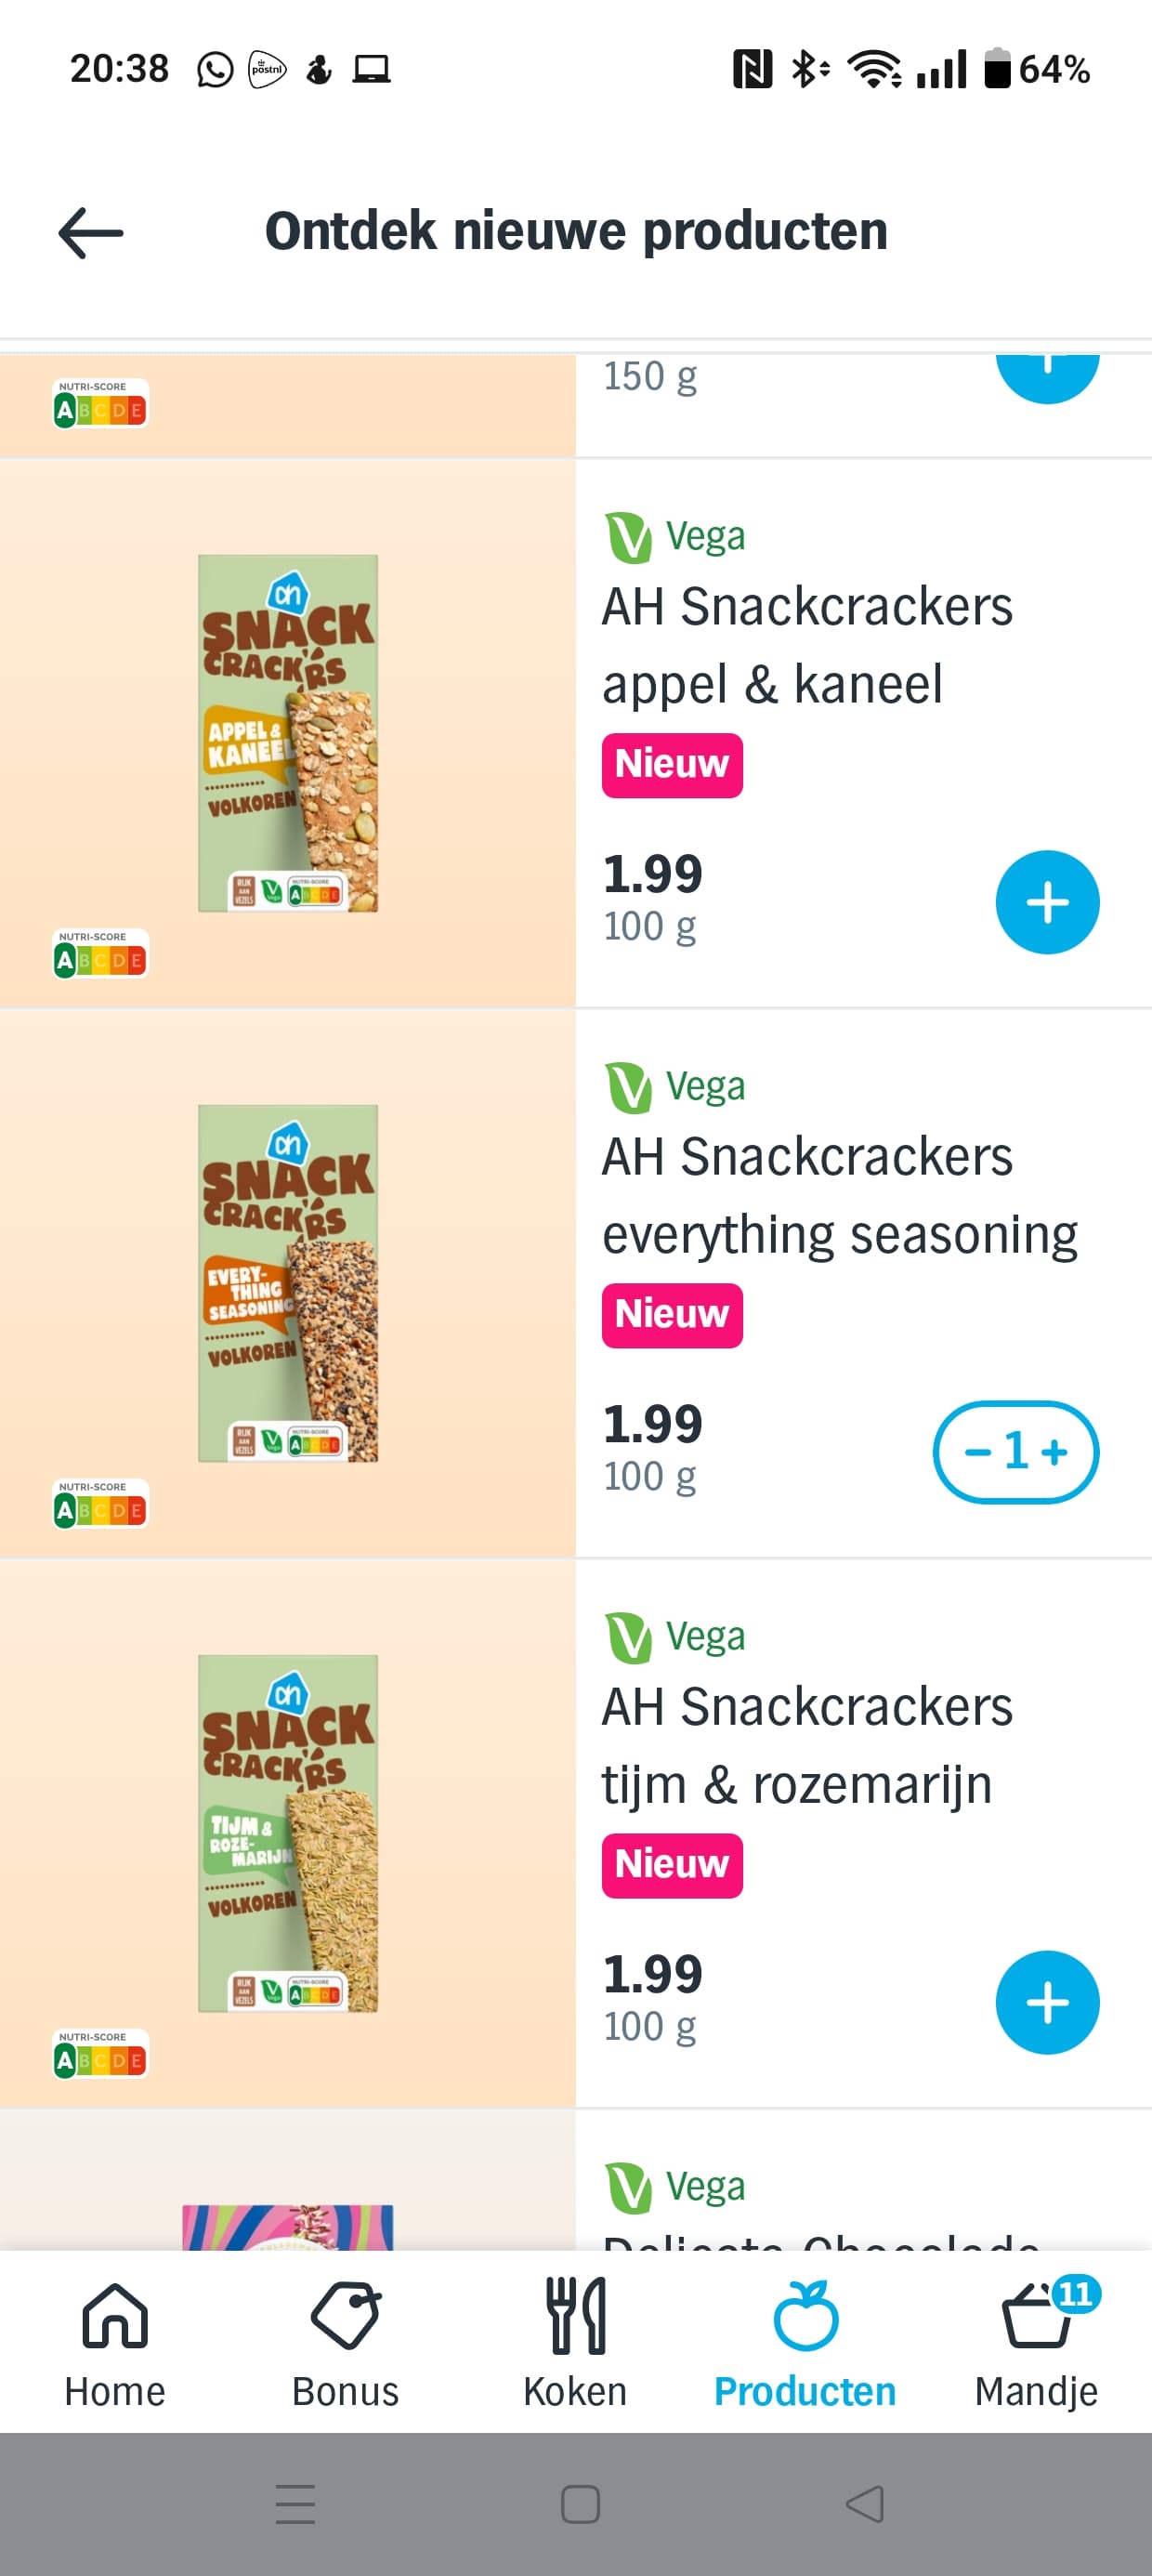Tap the back arrow icon
1152x2576 pixels.
pos(91,233)
